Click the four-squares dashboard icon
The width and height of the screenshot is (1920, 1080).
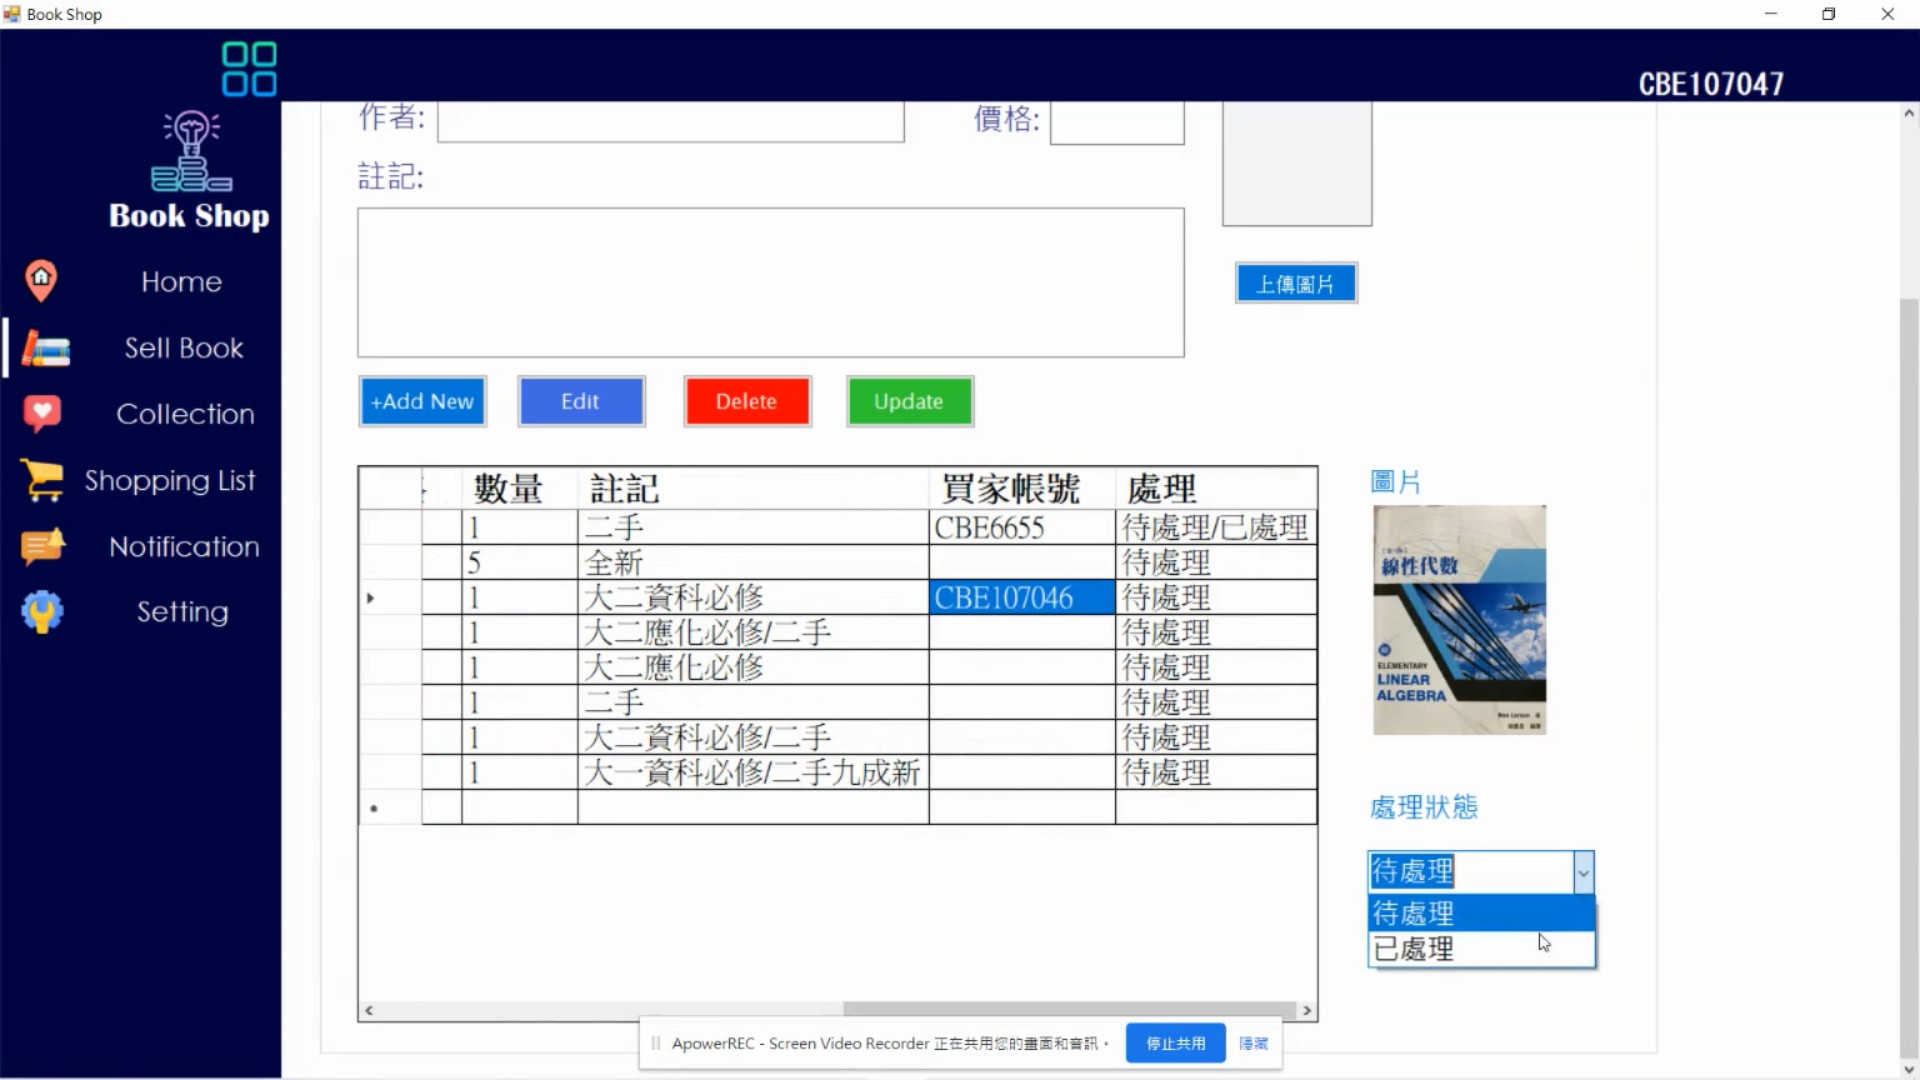tap(249, 69)
